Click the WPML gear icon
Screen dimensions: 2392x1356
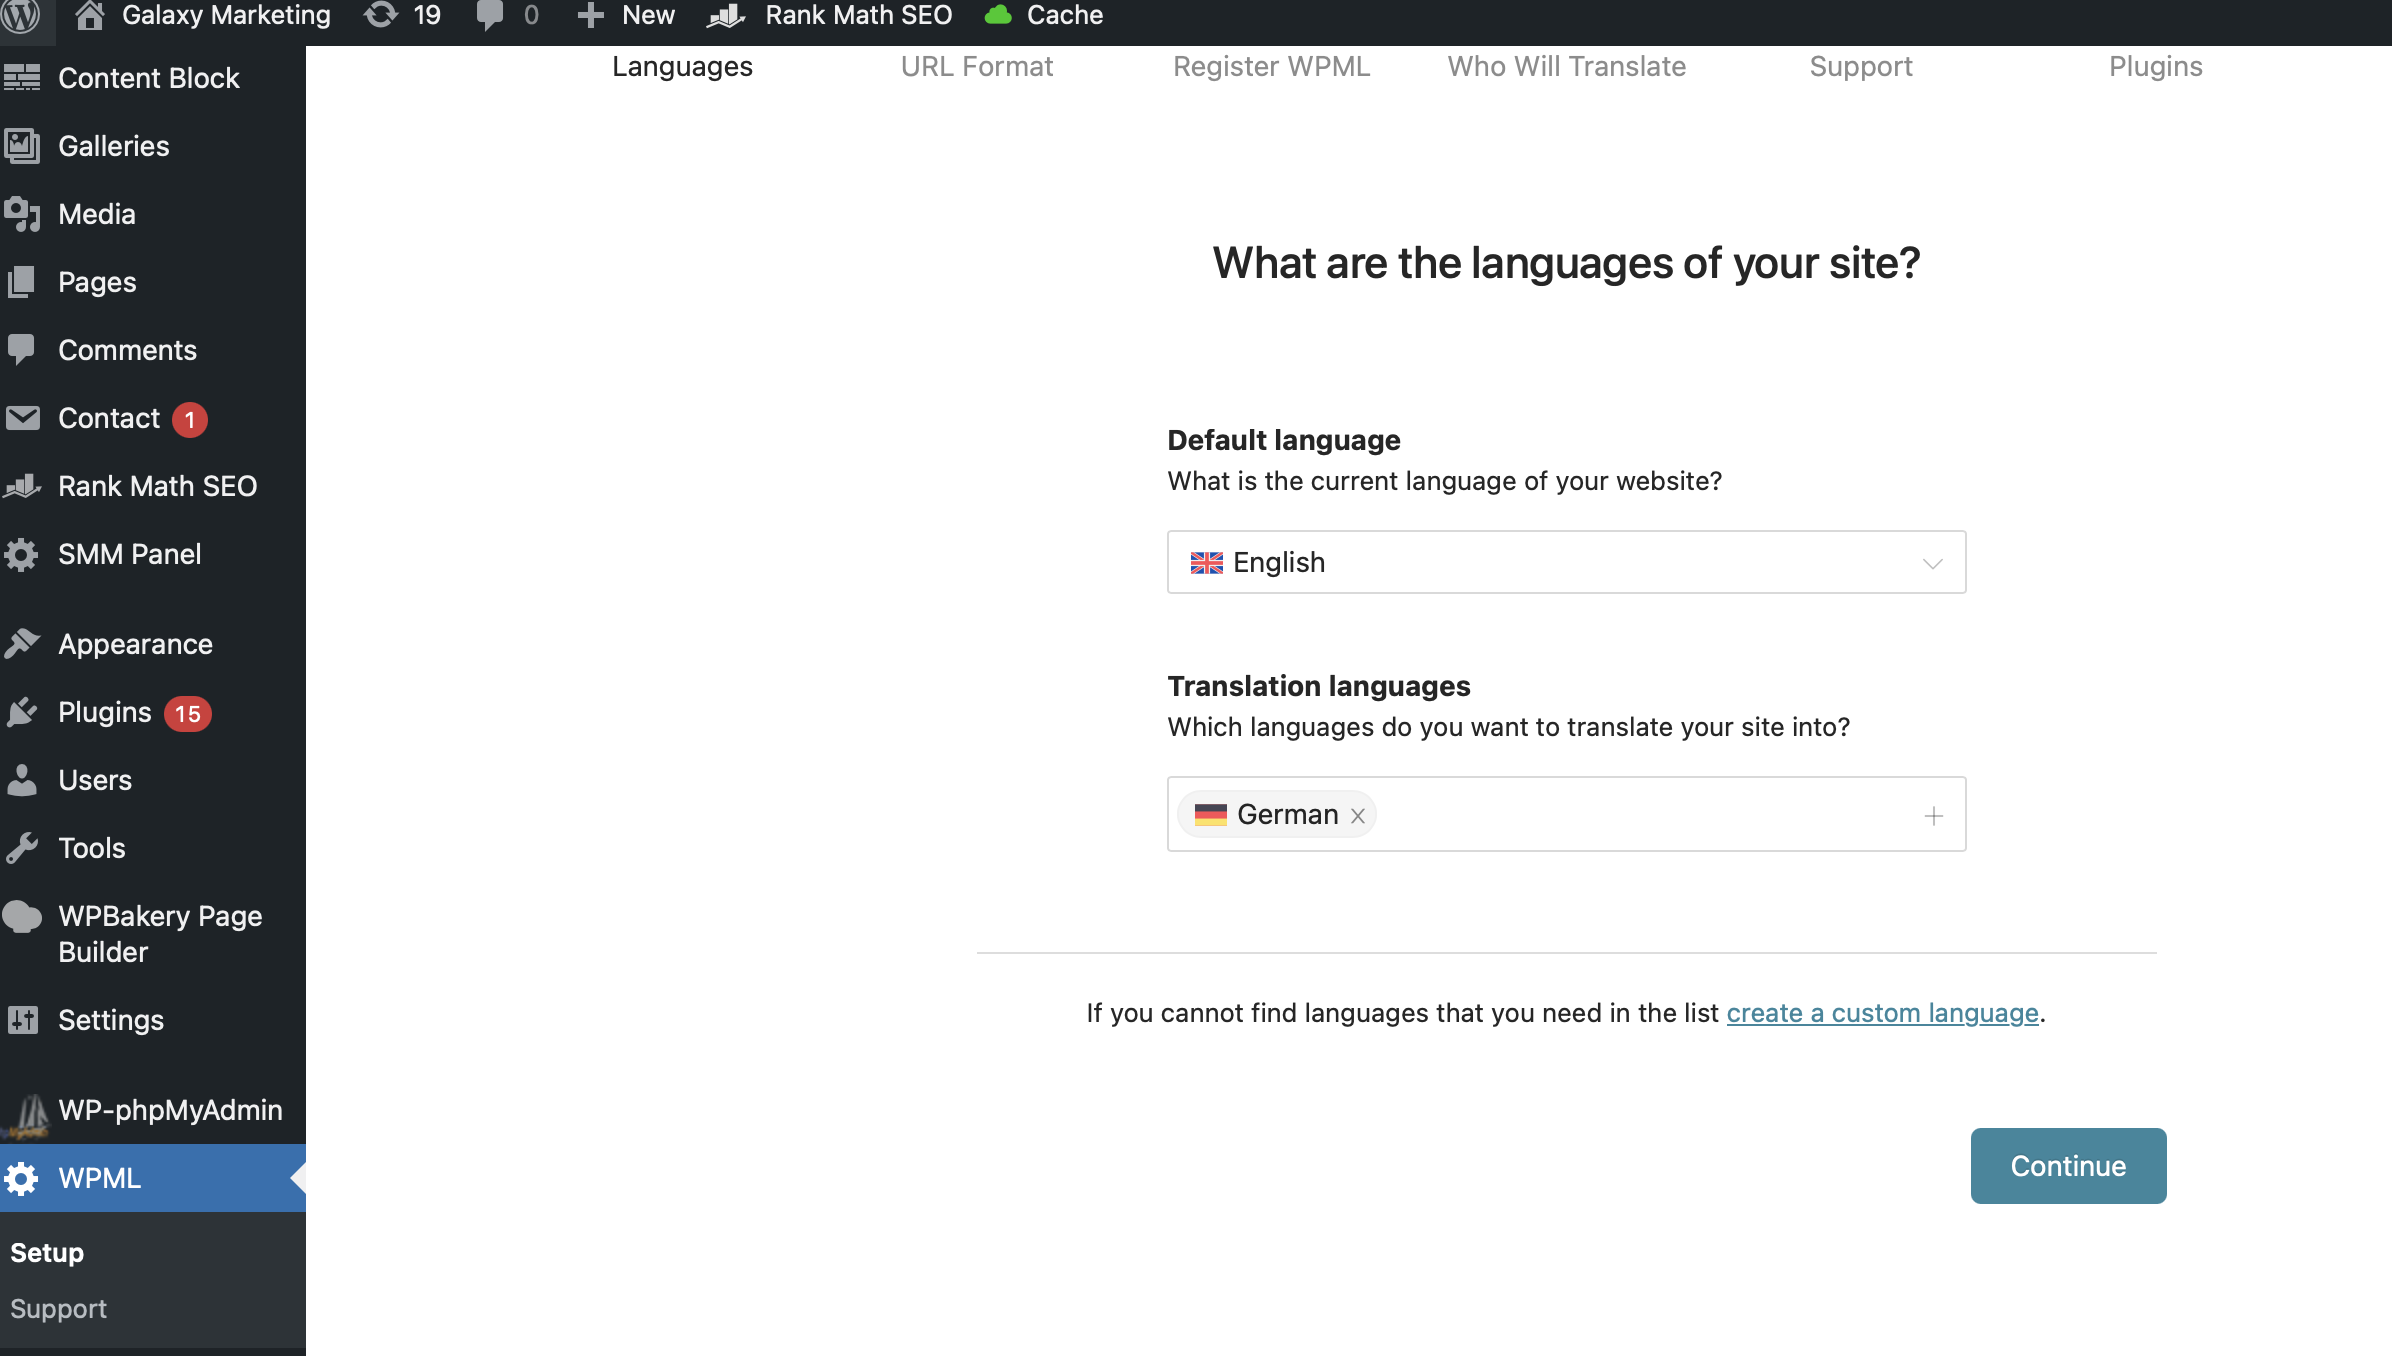(x=21, y=1178)
